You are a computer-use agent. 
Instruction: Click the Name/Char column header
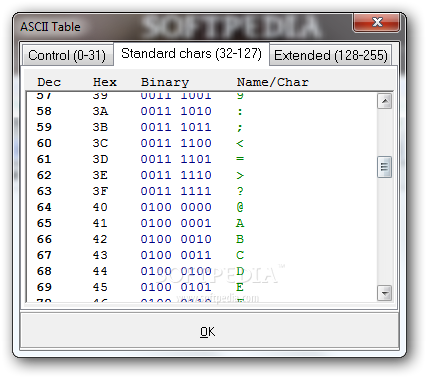tap(273, 82)
